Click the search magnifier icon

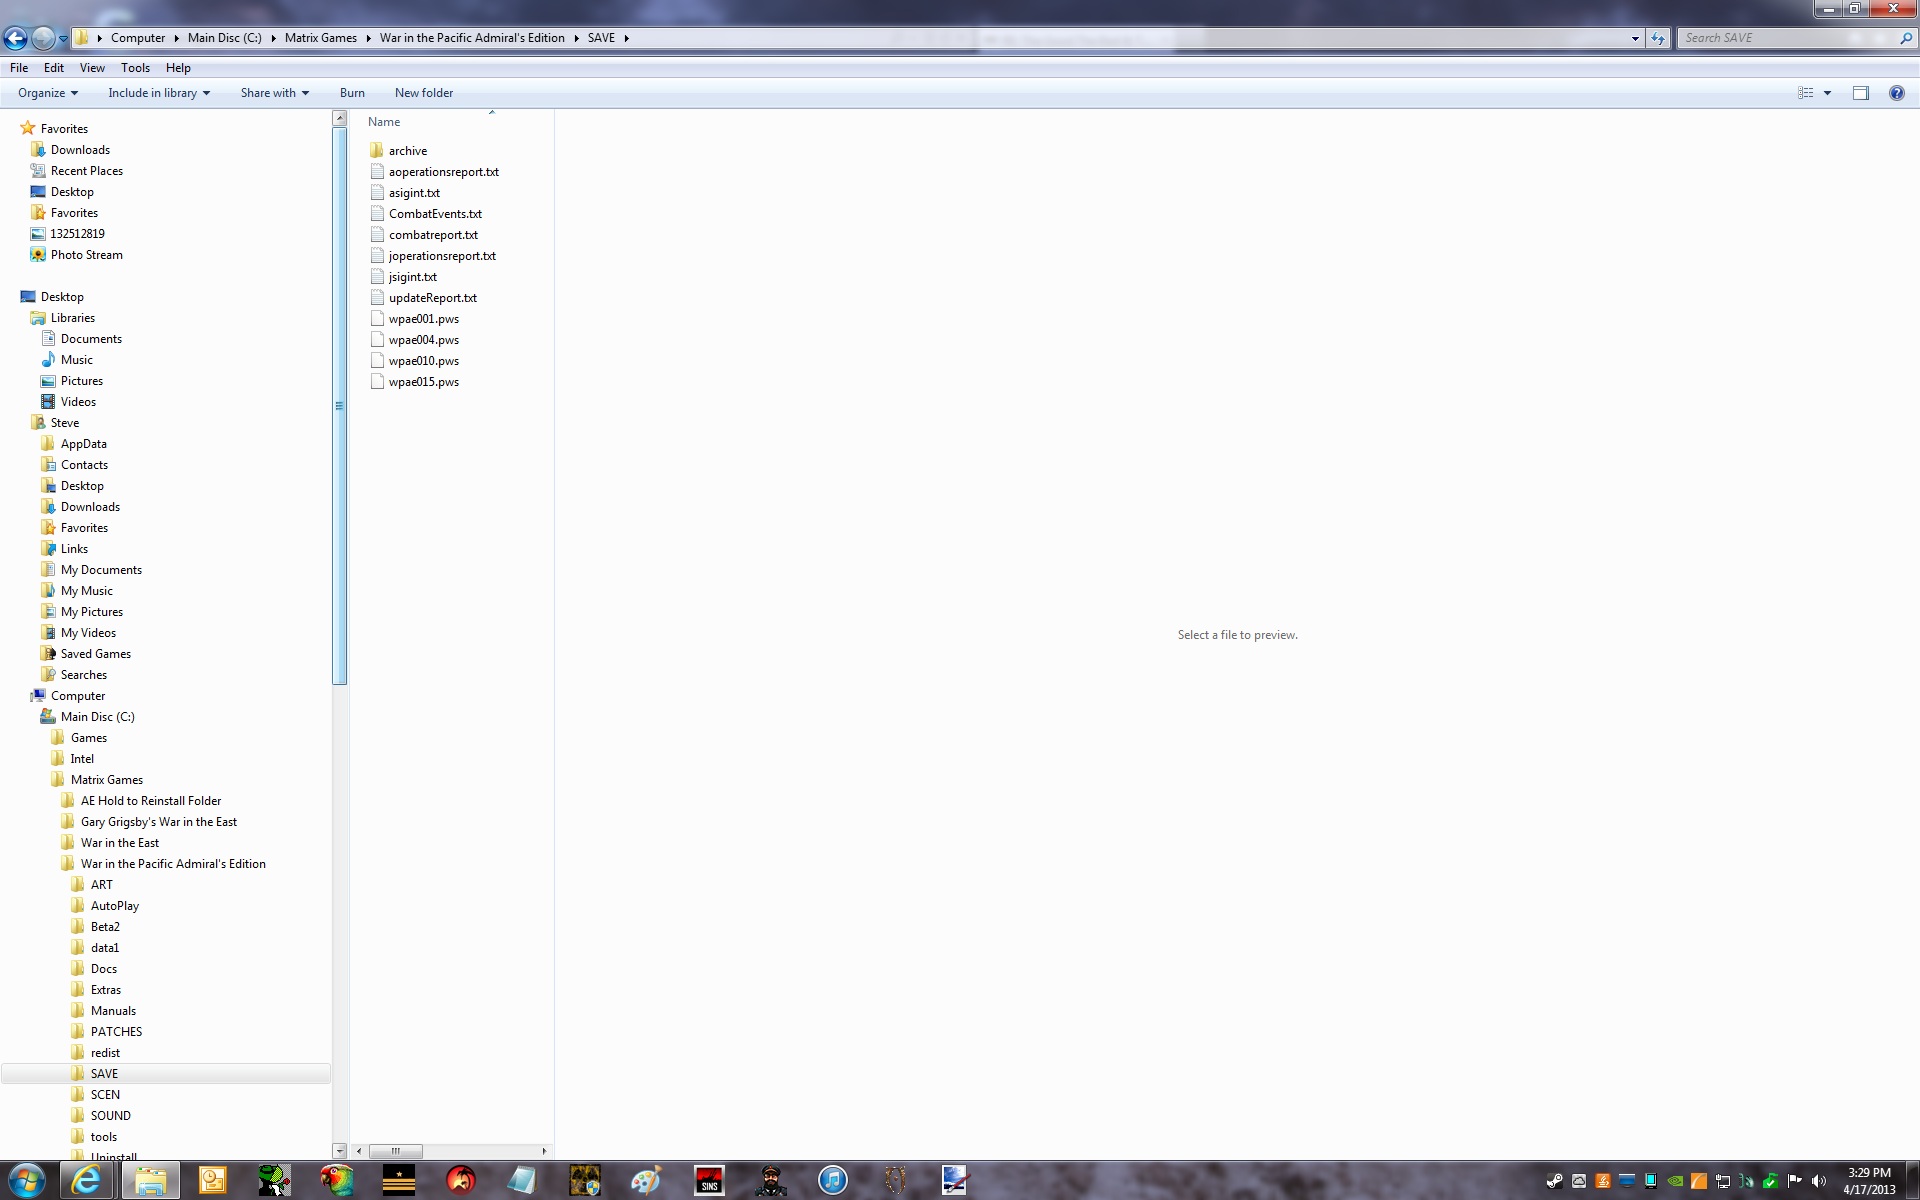coord(1905,38)
